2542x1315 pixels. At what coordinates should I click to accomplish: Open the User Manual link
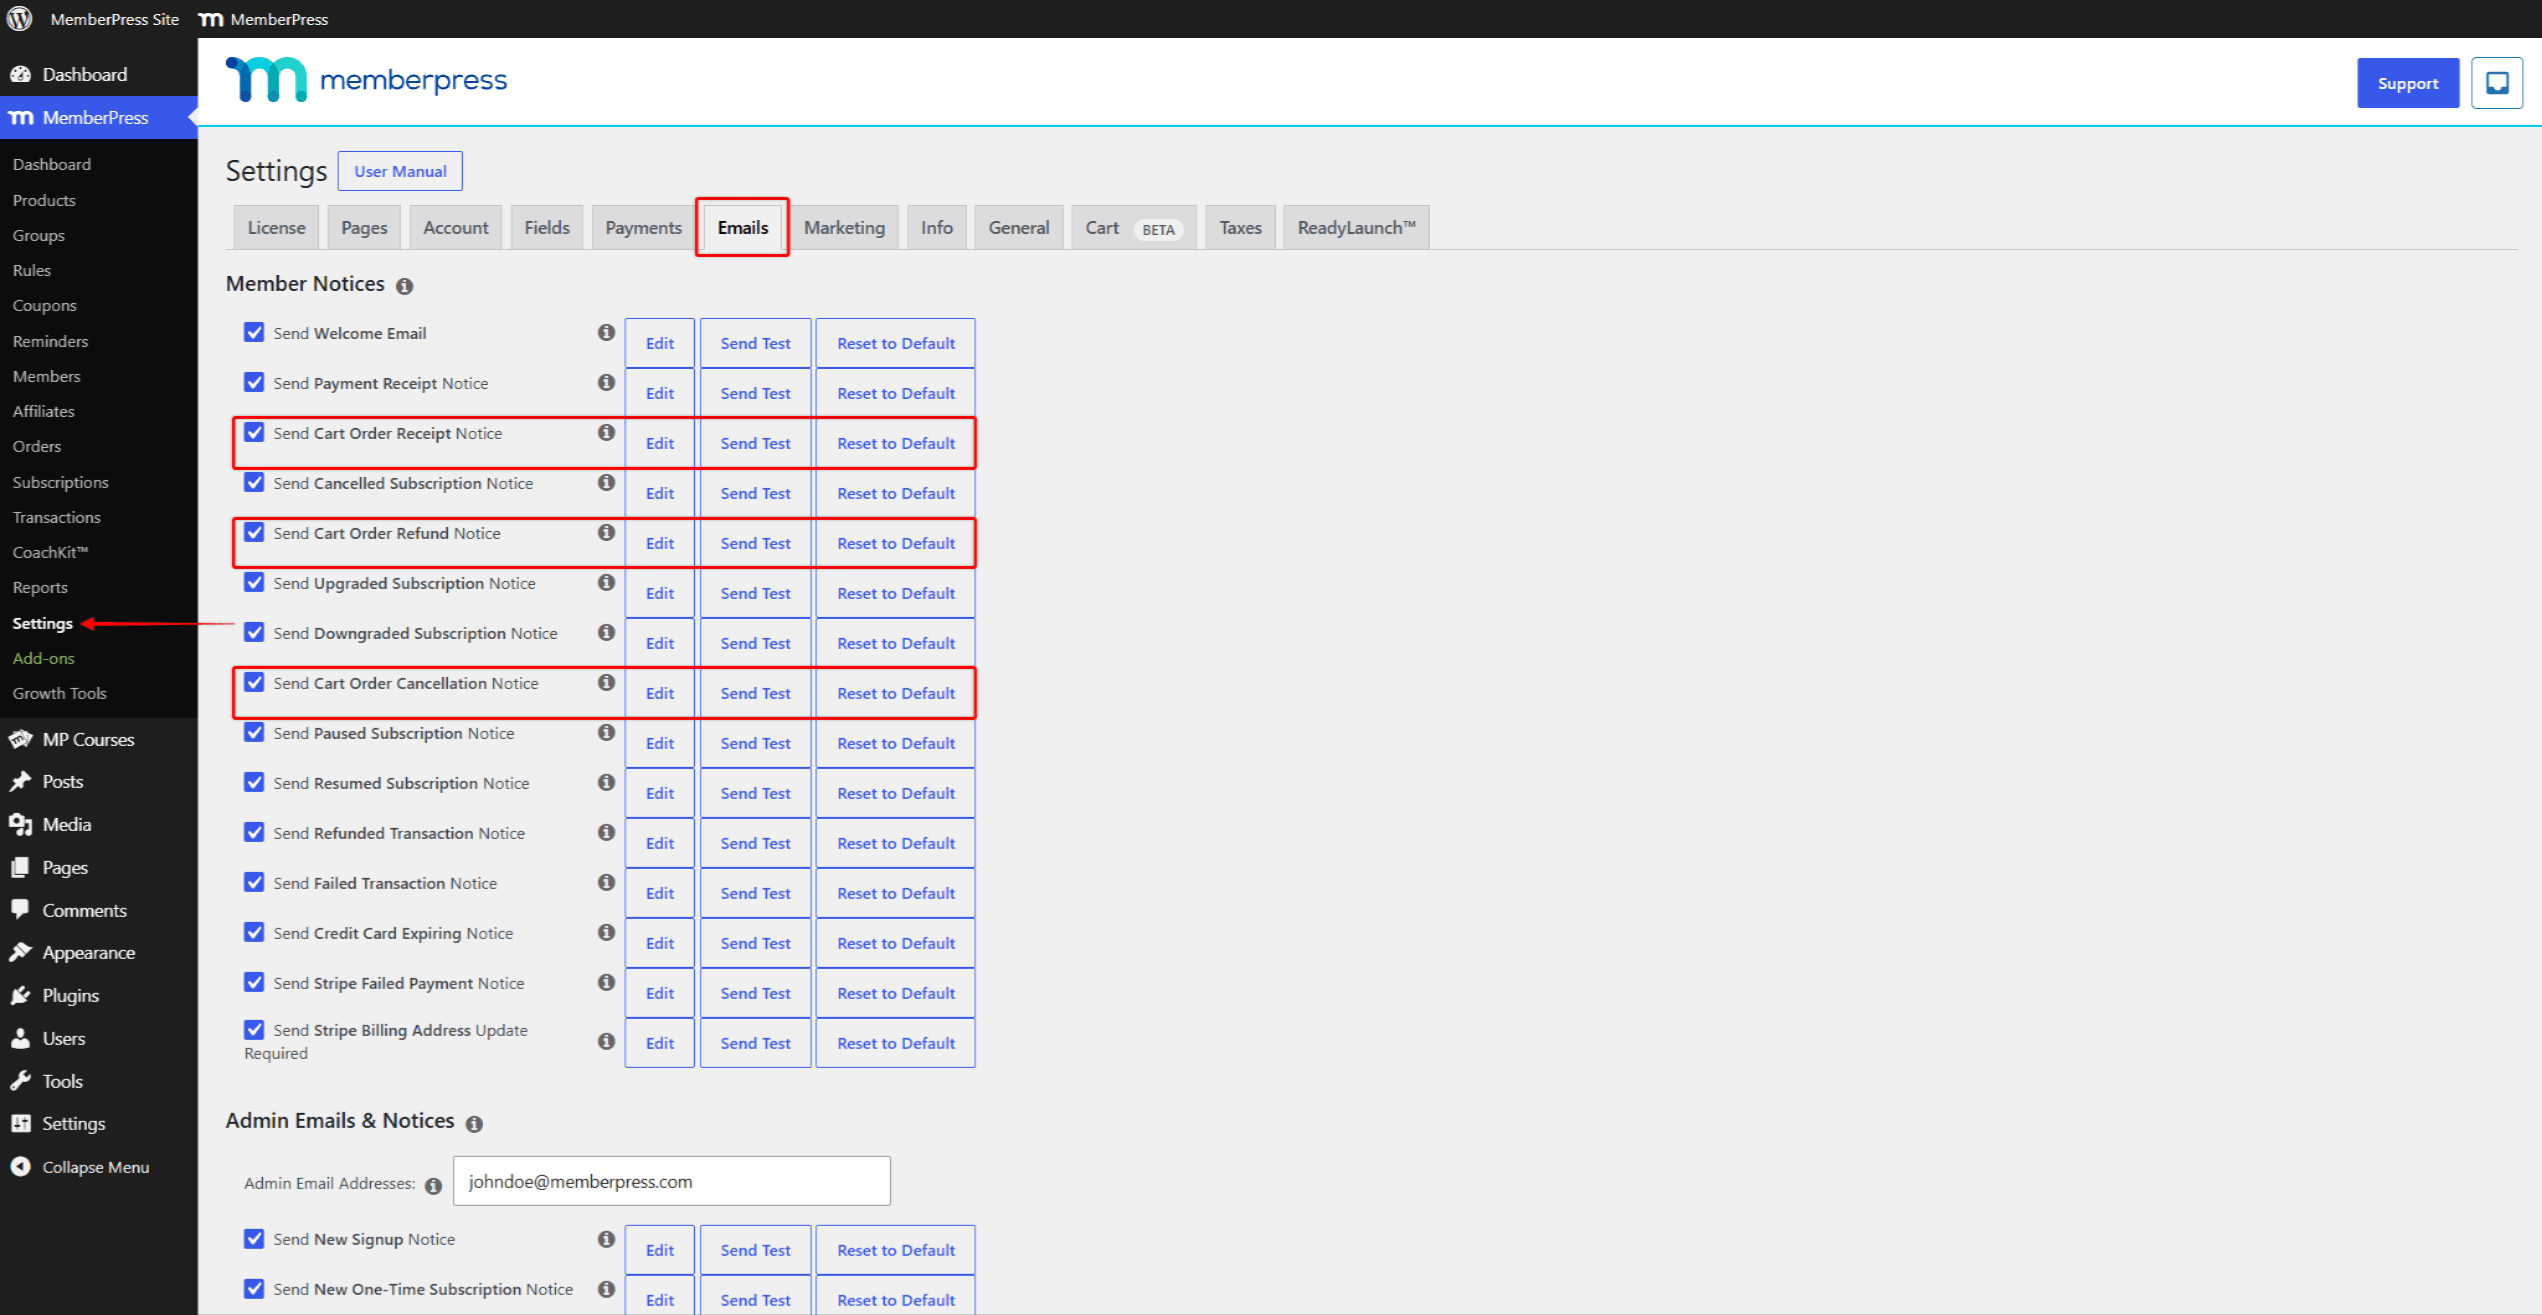point(400,171)
